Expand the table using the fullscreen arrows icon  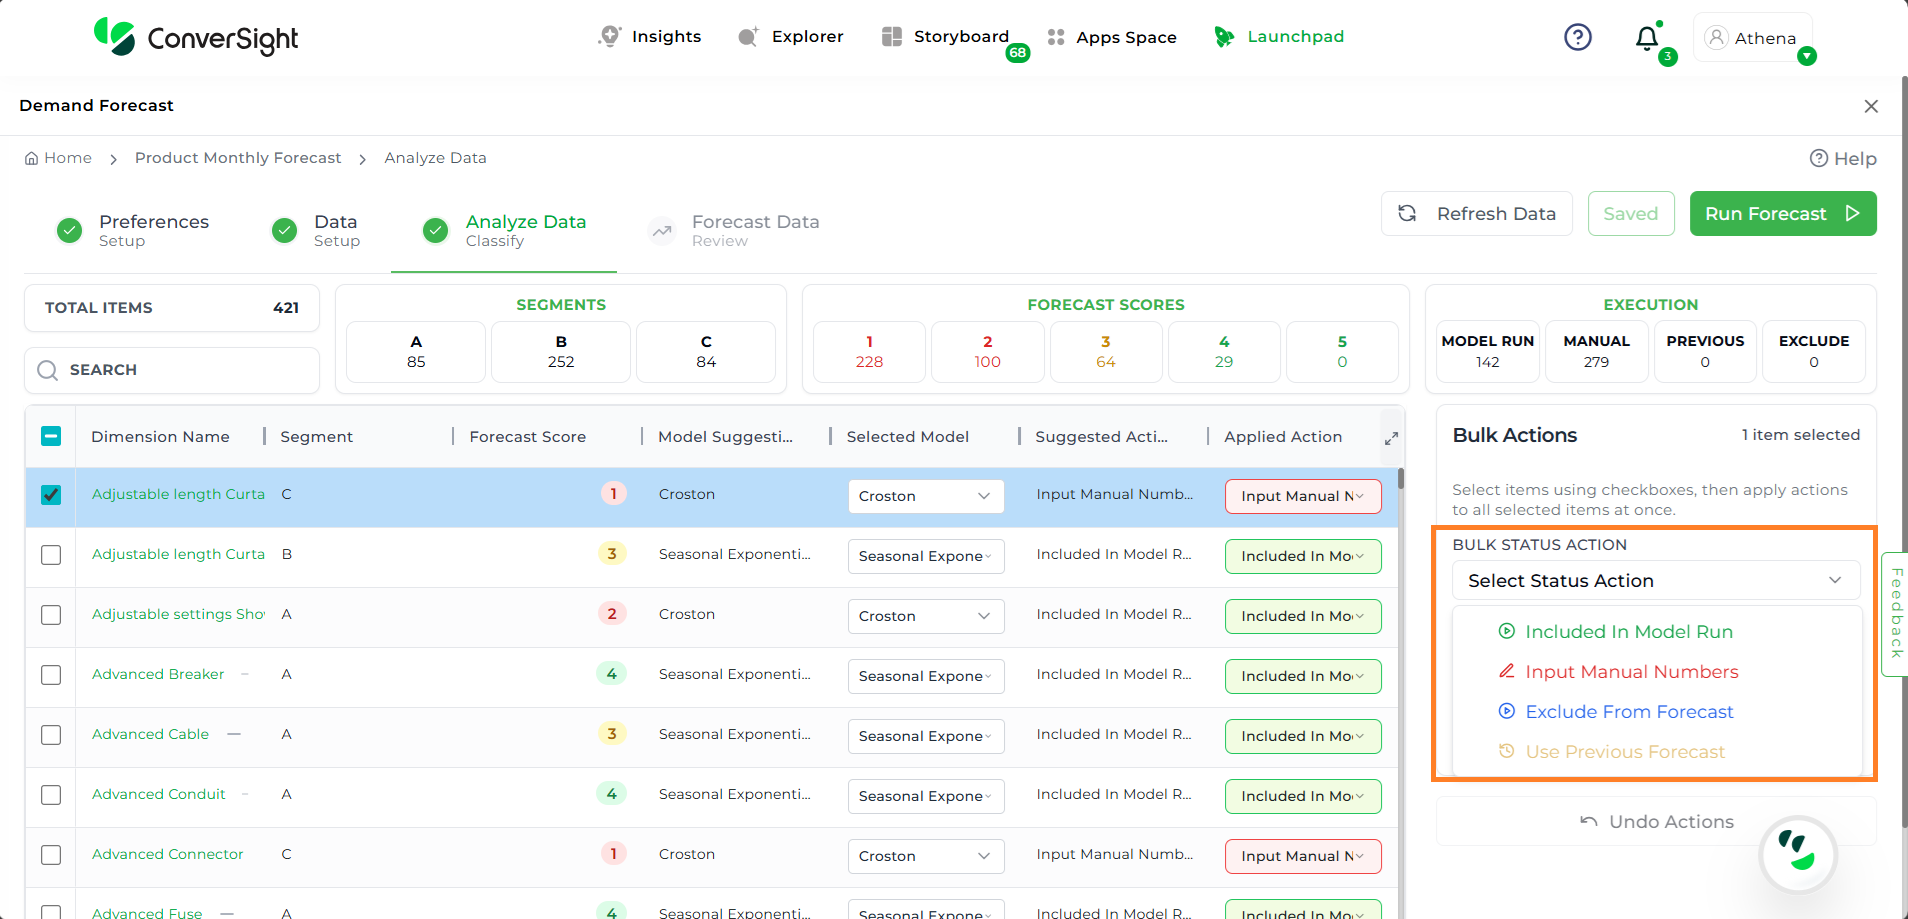pos(1391,438)
